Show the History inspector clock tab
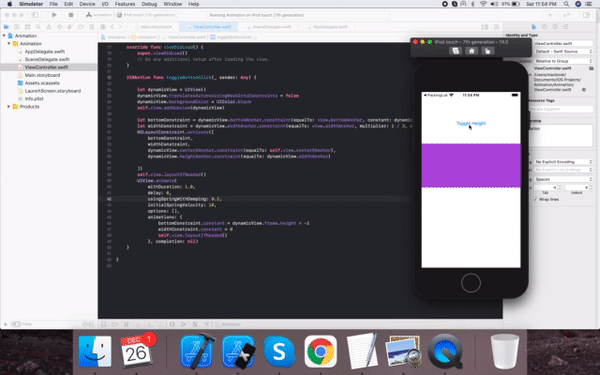 point(544,27)
